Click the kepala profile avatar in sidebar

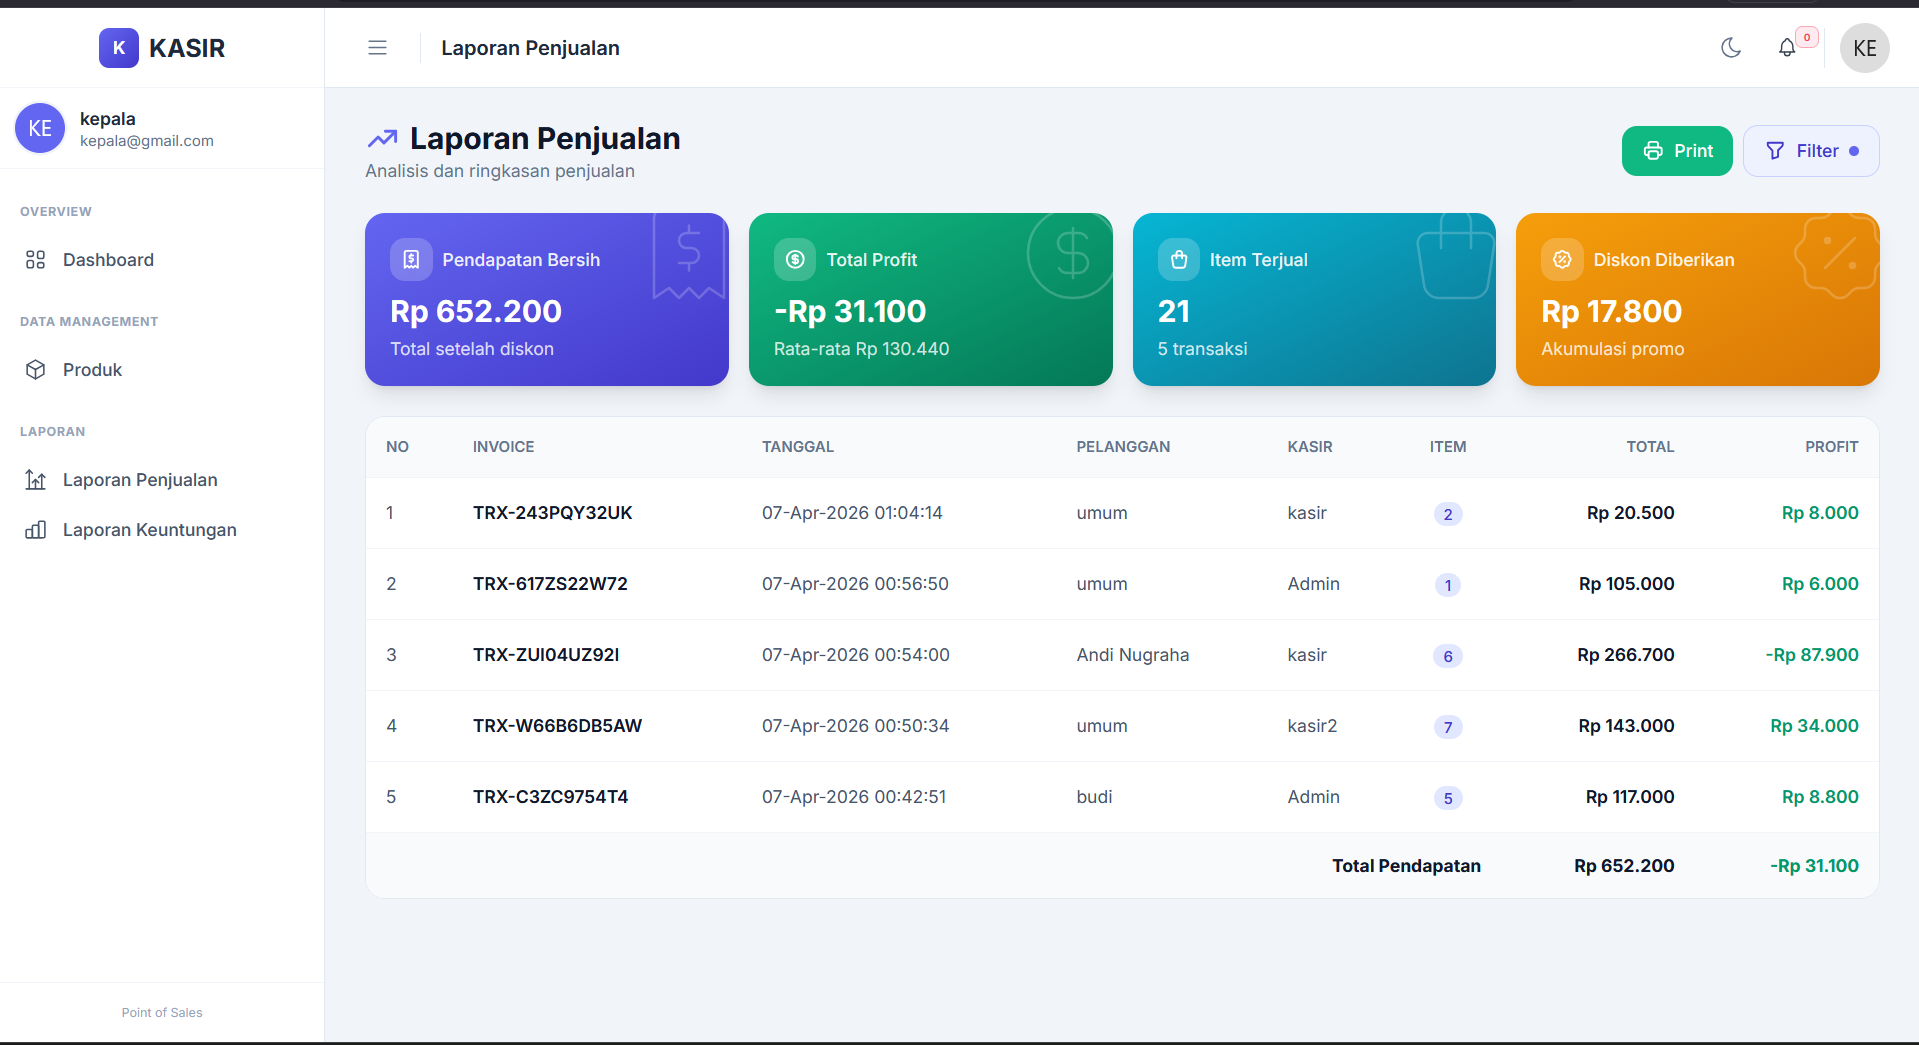(x=40, y=128)
